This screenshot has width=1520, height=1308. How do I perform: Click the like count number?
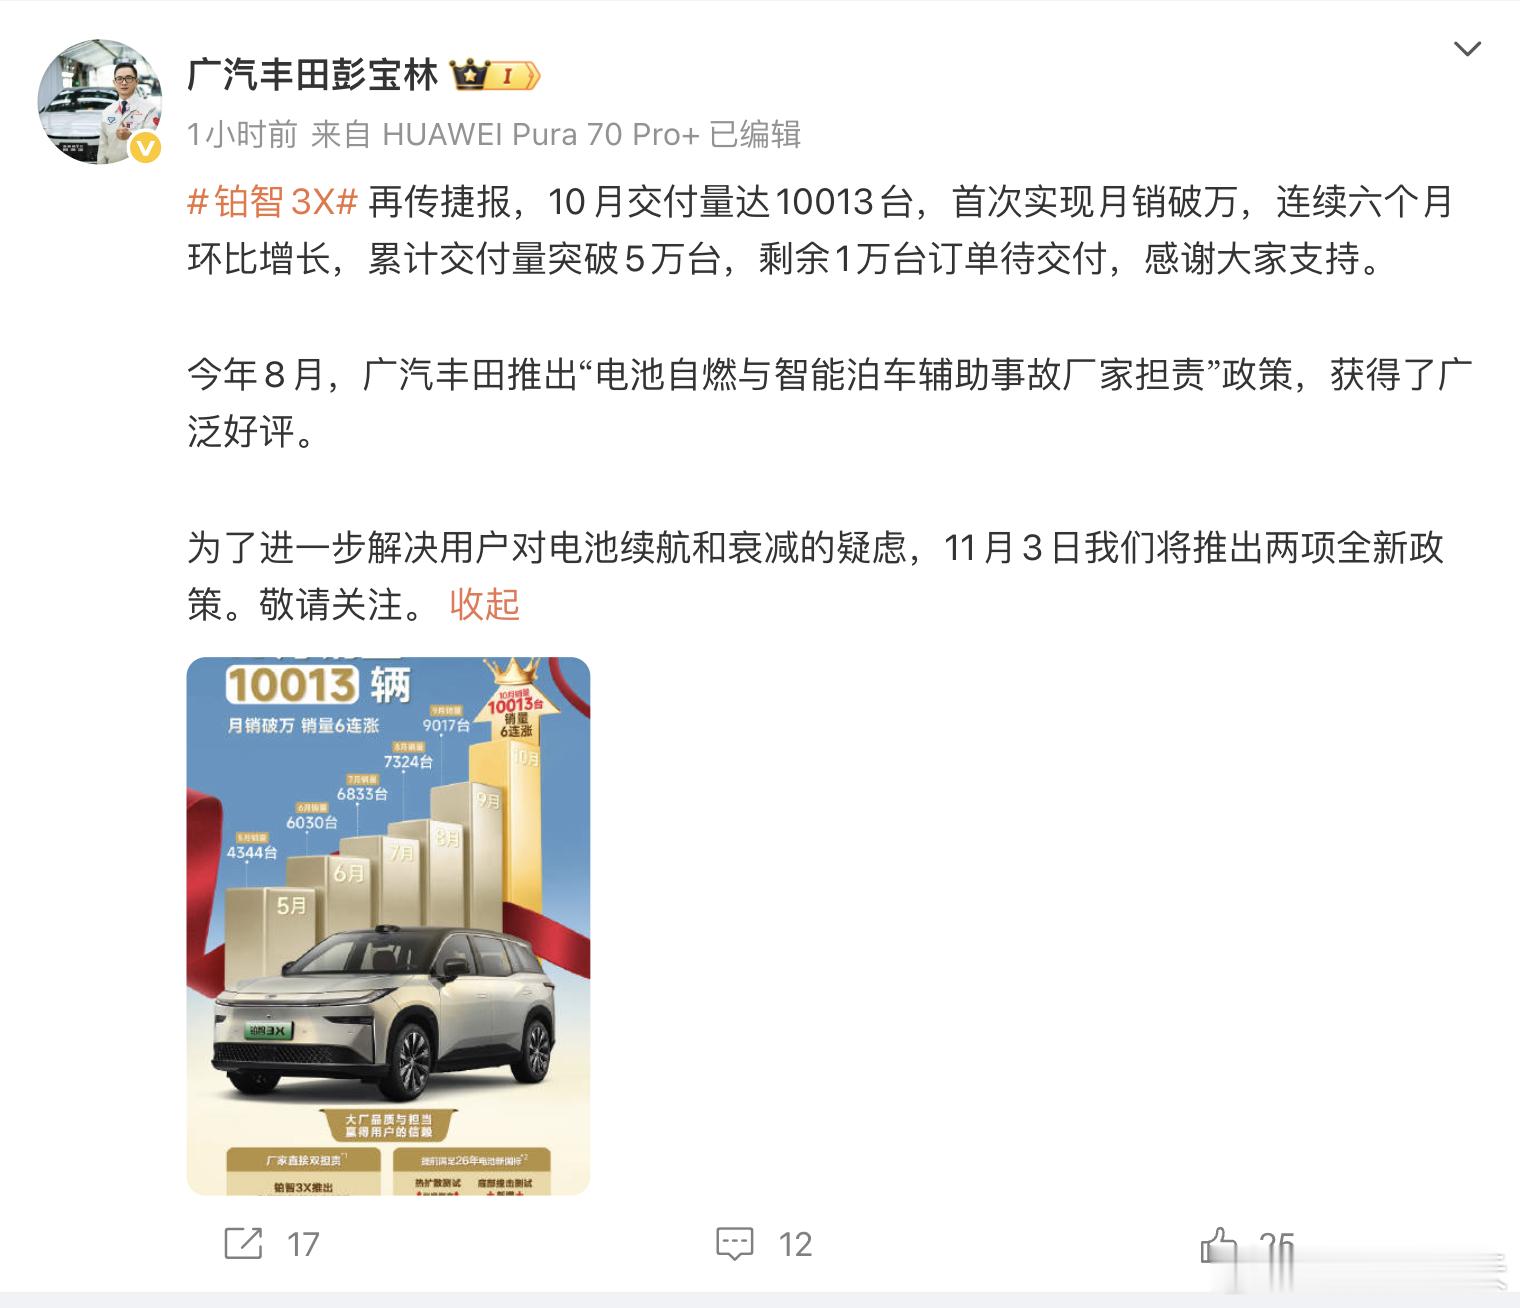[1277, 1245]
